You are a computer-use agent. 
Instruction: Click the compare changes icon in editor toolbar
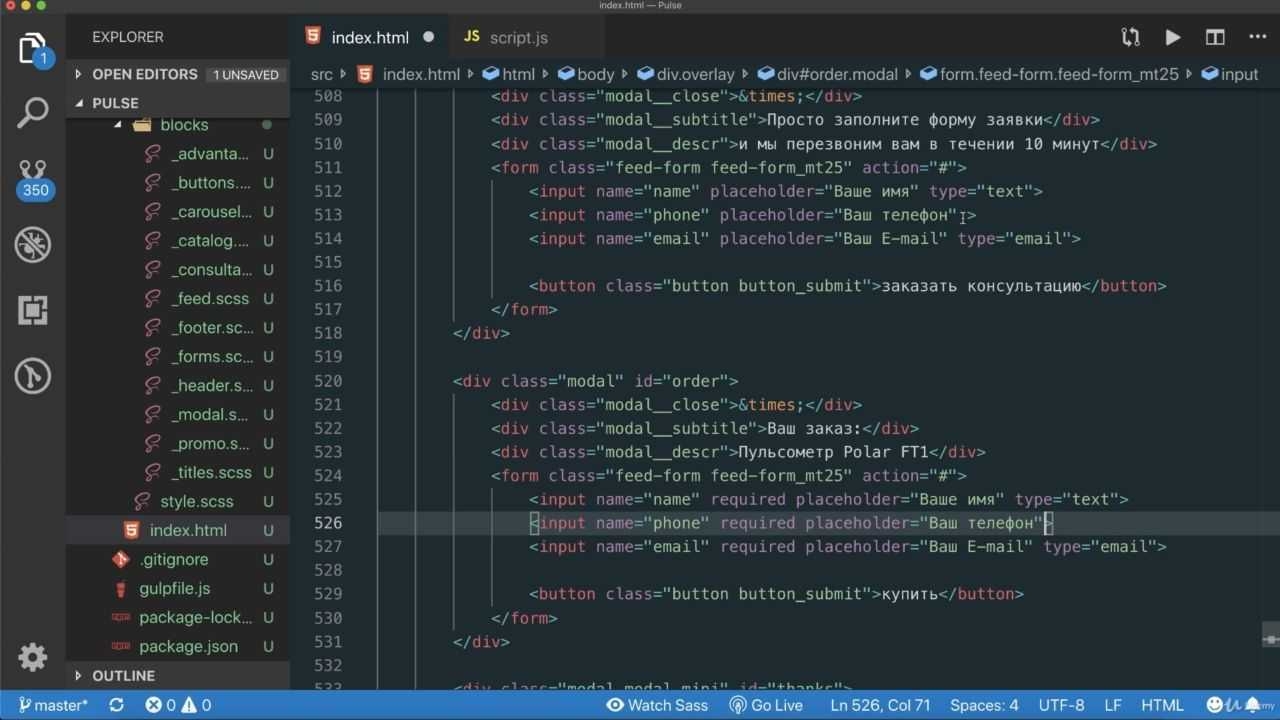pyautogui.click(x=1130, y=38)
